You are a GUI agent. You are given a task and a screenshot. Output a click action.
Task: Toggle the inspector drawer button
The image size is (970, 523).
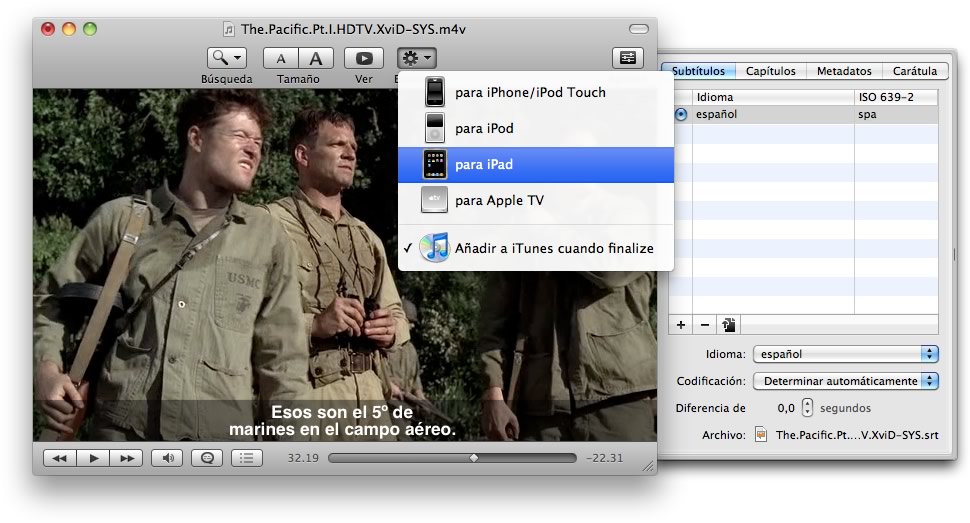click(628, 58)
